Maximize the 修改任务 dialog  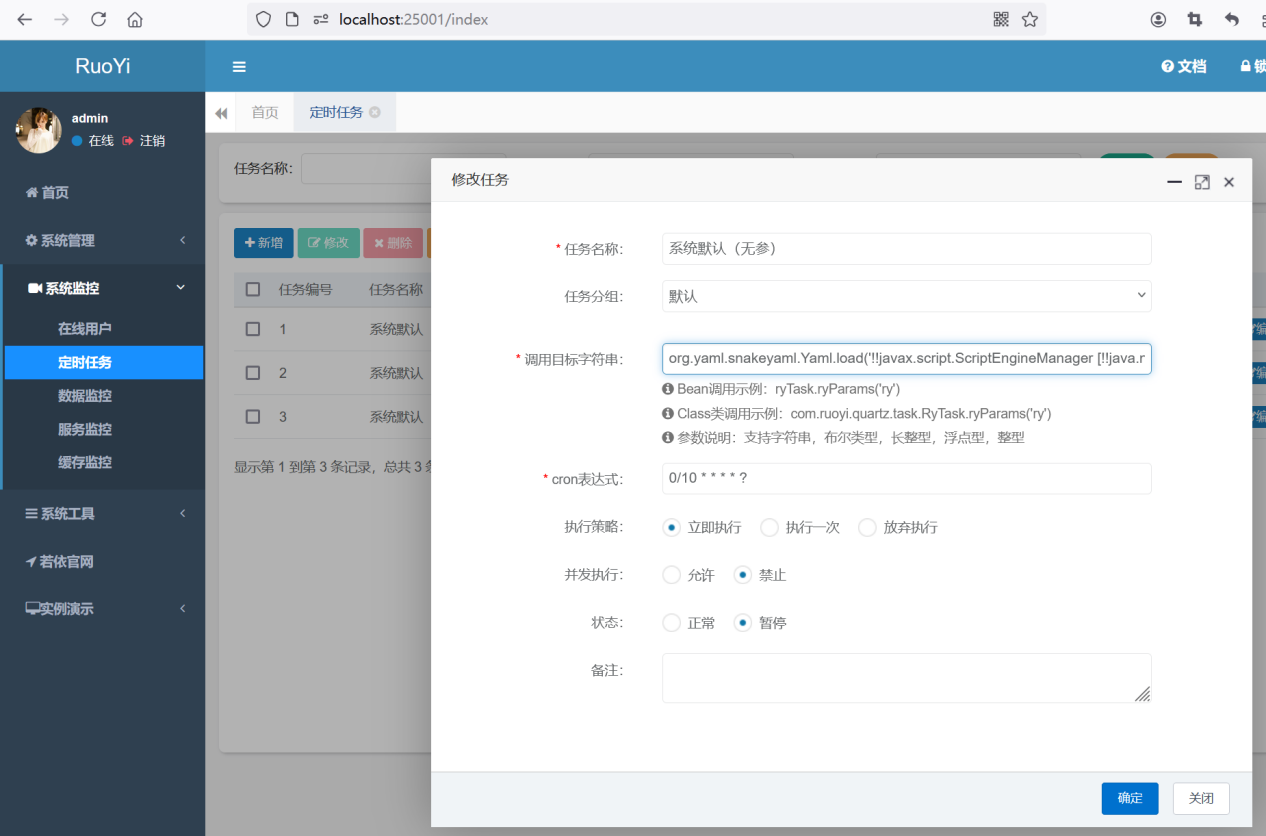tap(1202, 182)
